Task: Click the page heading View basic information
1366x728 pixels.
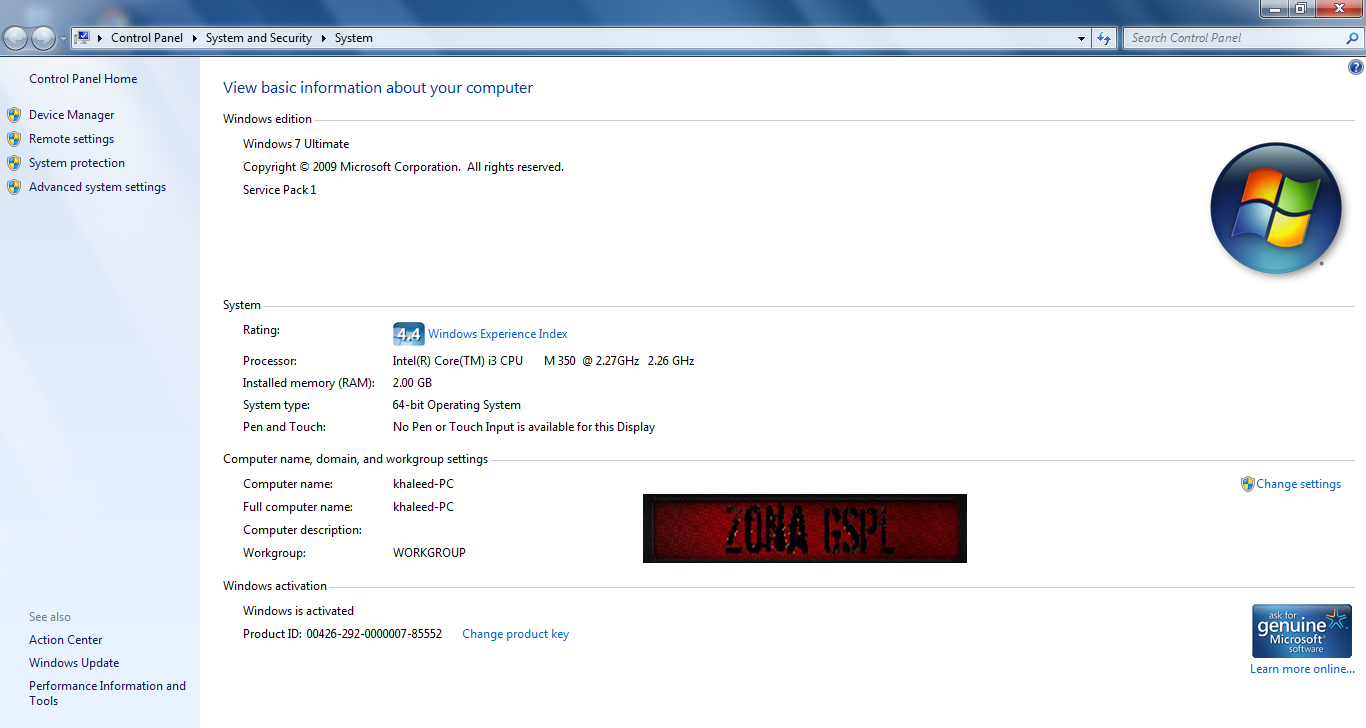Action: (378, 88)
